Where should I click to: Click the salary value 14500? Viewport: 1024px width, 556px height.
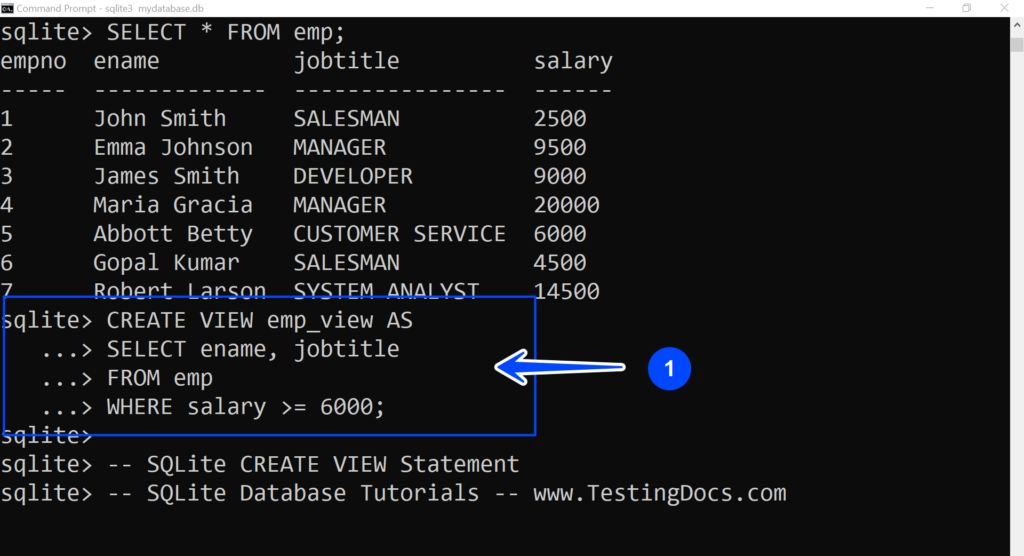(567, 291)
